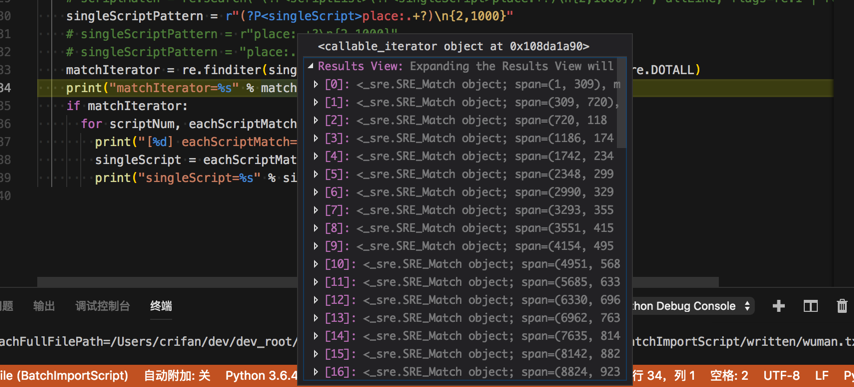Viewport: 854px width, 387px height.
Task: Expand match entry [13] span=(6962
Action: 316,318
